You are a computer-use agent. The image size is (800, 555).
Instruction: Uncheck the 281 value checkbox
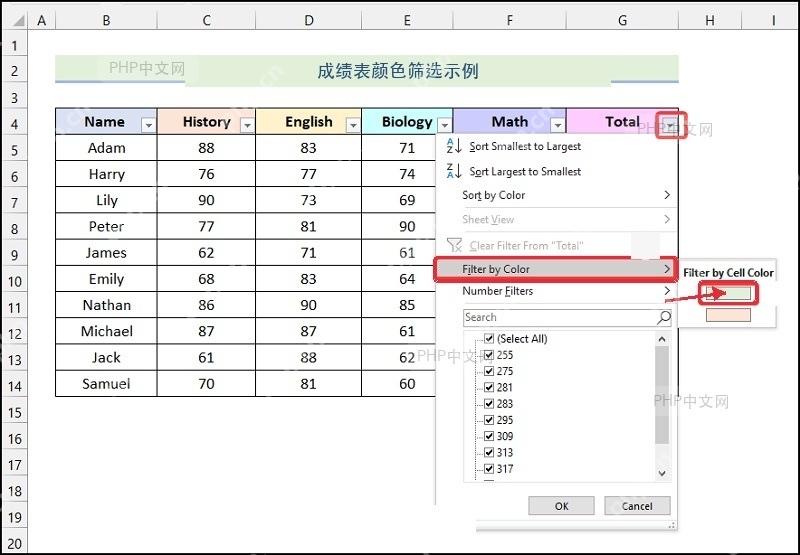tap(489, 388)
